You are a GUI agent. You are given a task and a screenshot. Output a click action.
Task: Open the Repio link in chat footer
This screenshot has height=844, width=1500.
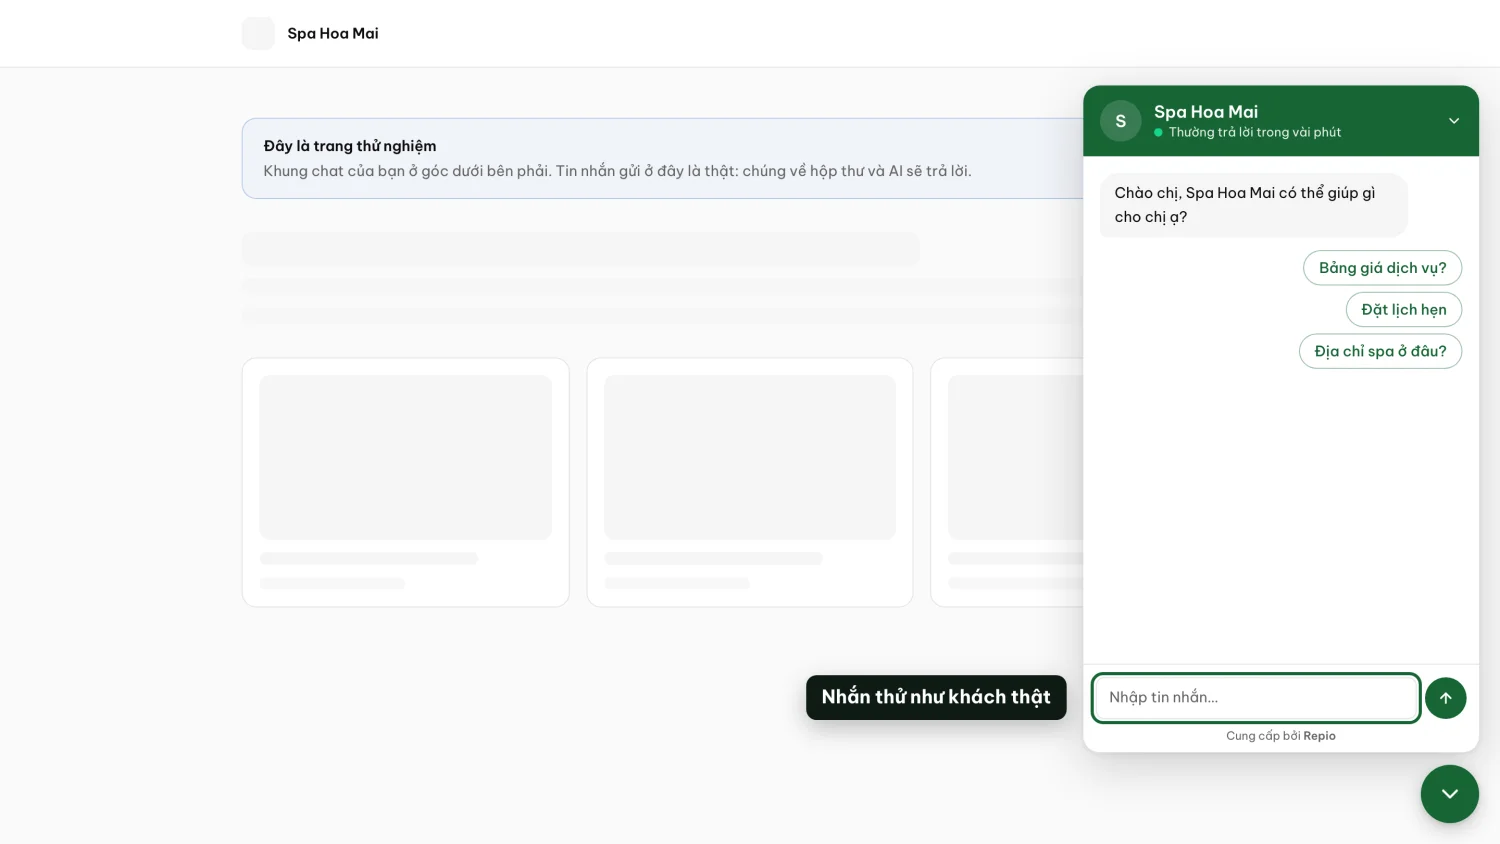[x=1319, y=736]
